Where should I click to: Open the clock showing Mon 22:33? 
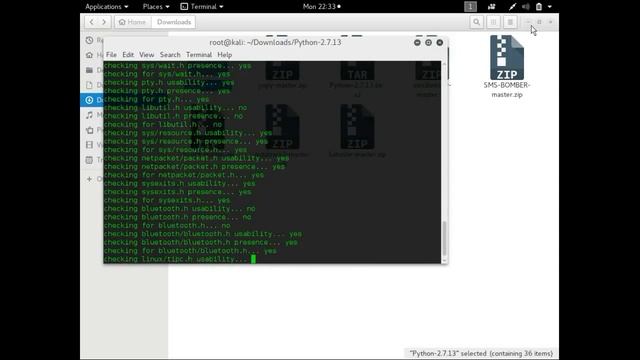pyautogui.click(x=322, y=7)
